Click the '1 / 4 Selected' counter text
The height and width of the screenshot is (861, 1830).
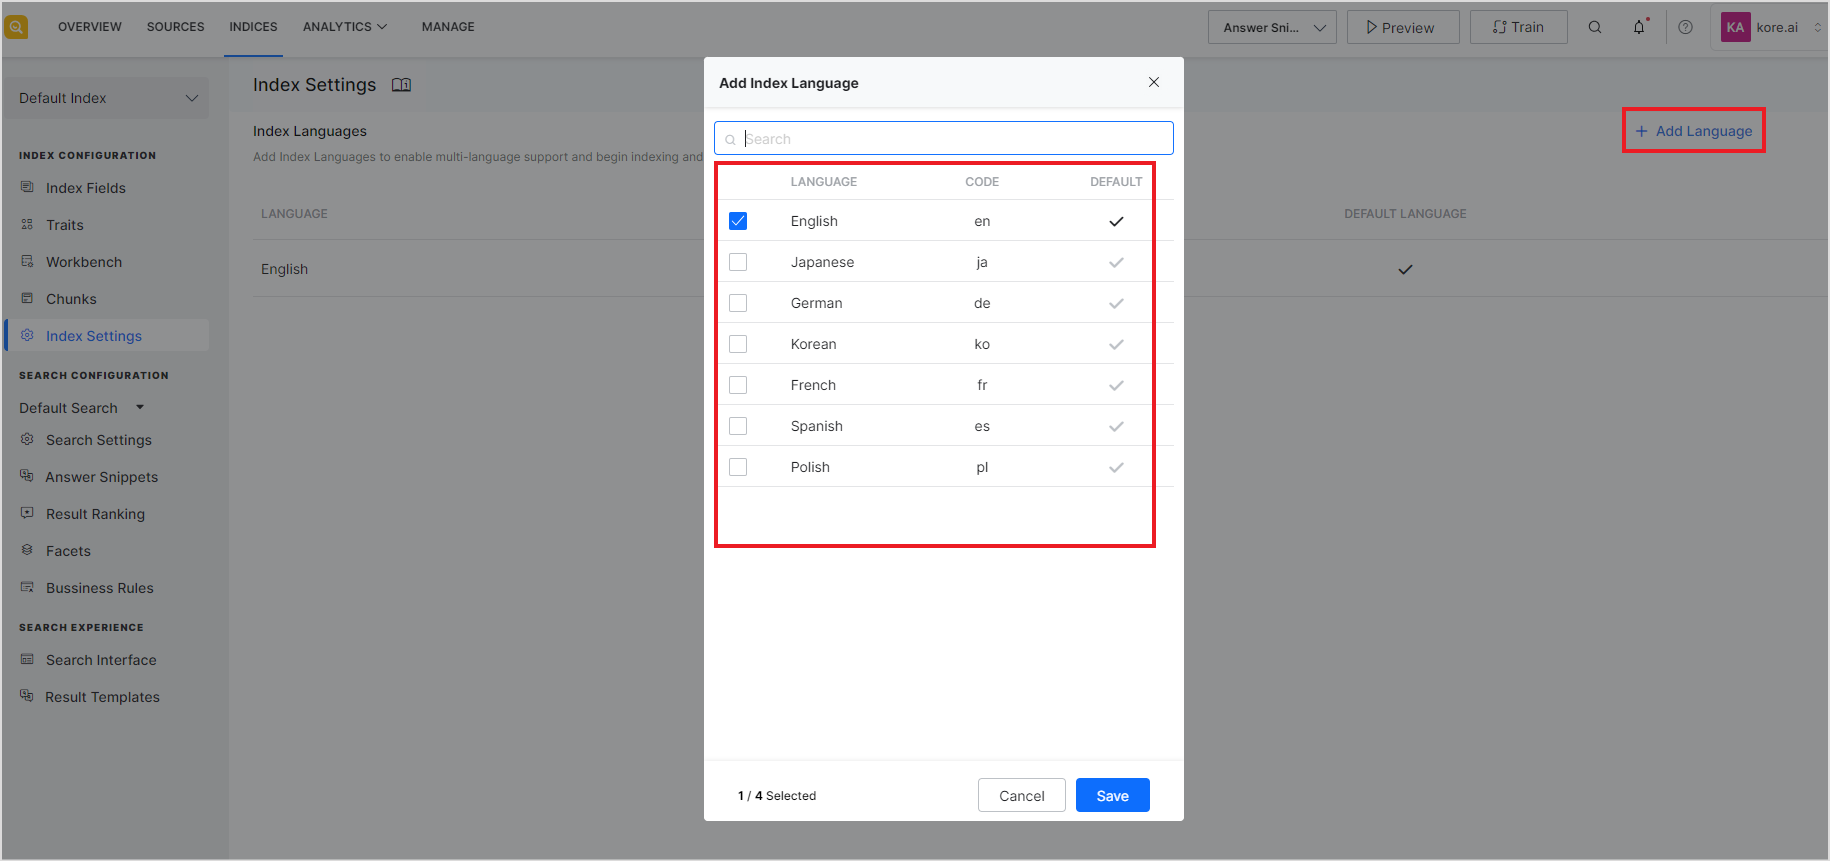[777, 796]
